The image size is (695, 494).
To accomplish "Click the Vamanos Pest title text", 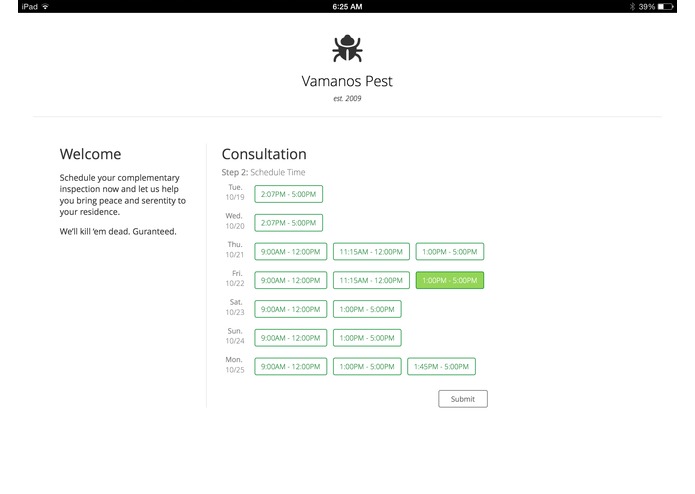I will pyautogui.click(x=347, y=81).
